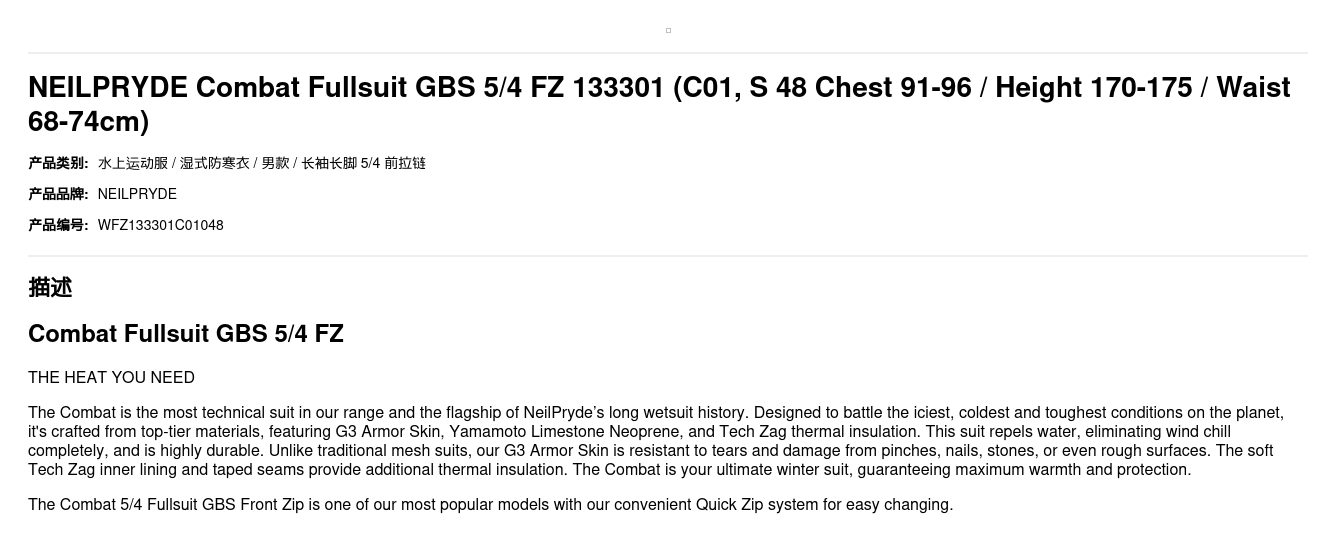The width and height of the screenshot is (1328, 560).
Task: Open the 长袖长脚 5/4 前拉链 category
Action: (363, 163)
